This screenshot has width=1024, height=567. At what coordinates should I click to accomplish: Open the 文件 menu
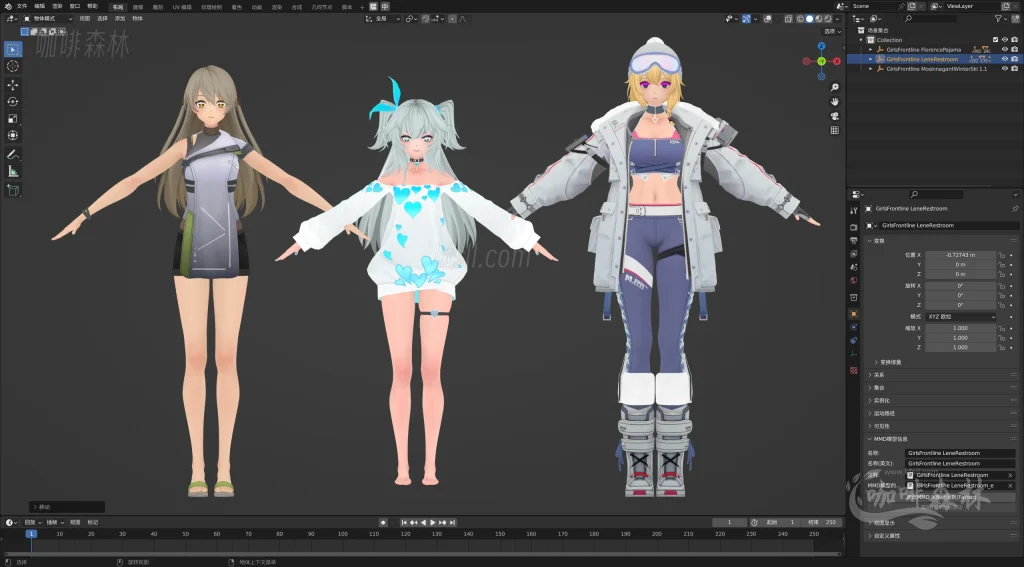point(22,6)
